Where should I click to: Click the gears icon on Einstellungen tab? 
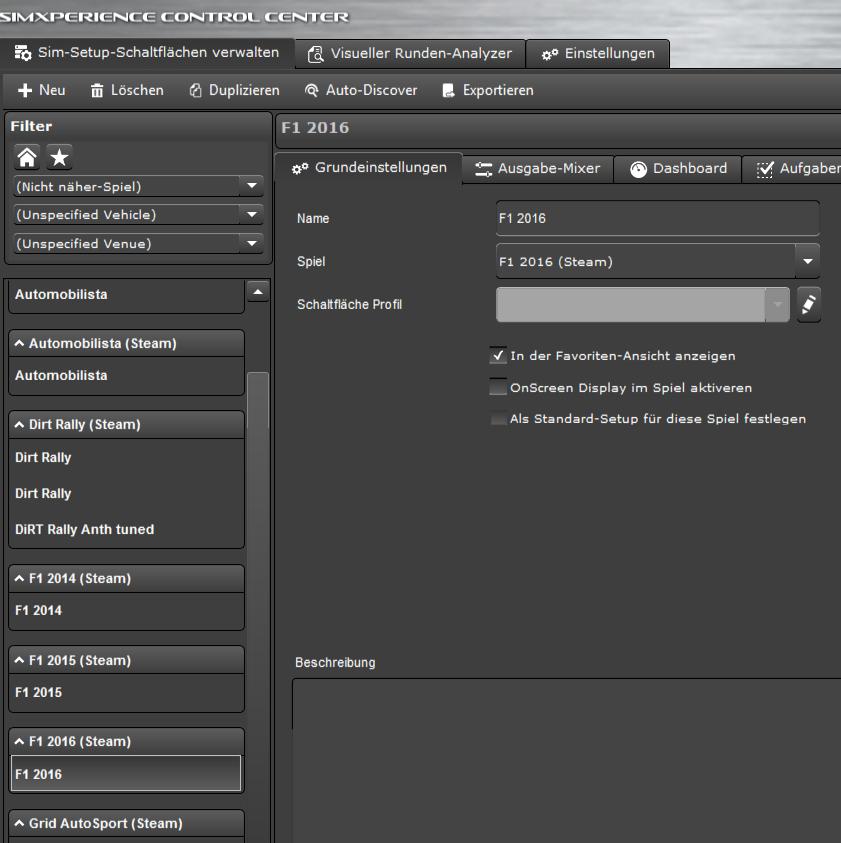(x=550, y=54)
